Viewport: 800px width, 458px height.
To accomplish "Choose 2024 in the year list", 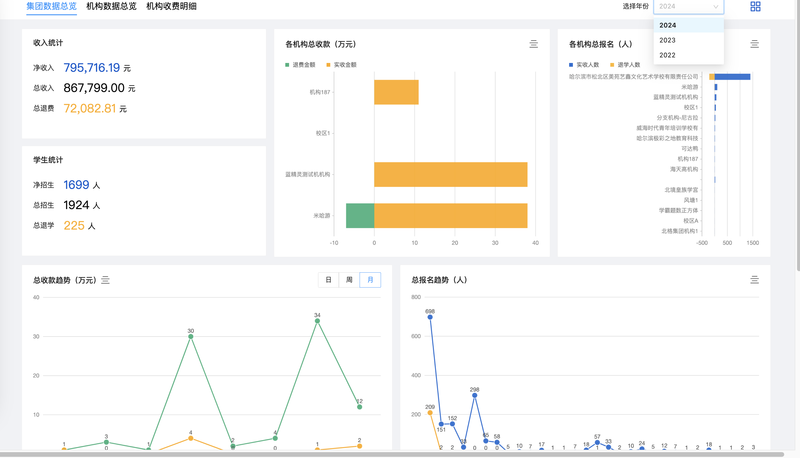I will (x=688, y=25).
